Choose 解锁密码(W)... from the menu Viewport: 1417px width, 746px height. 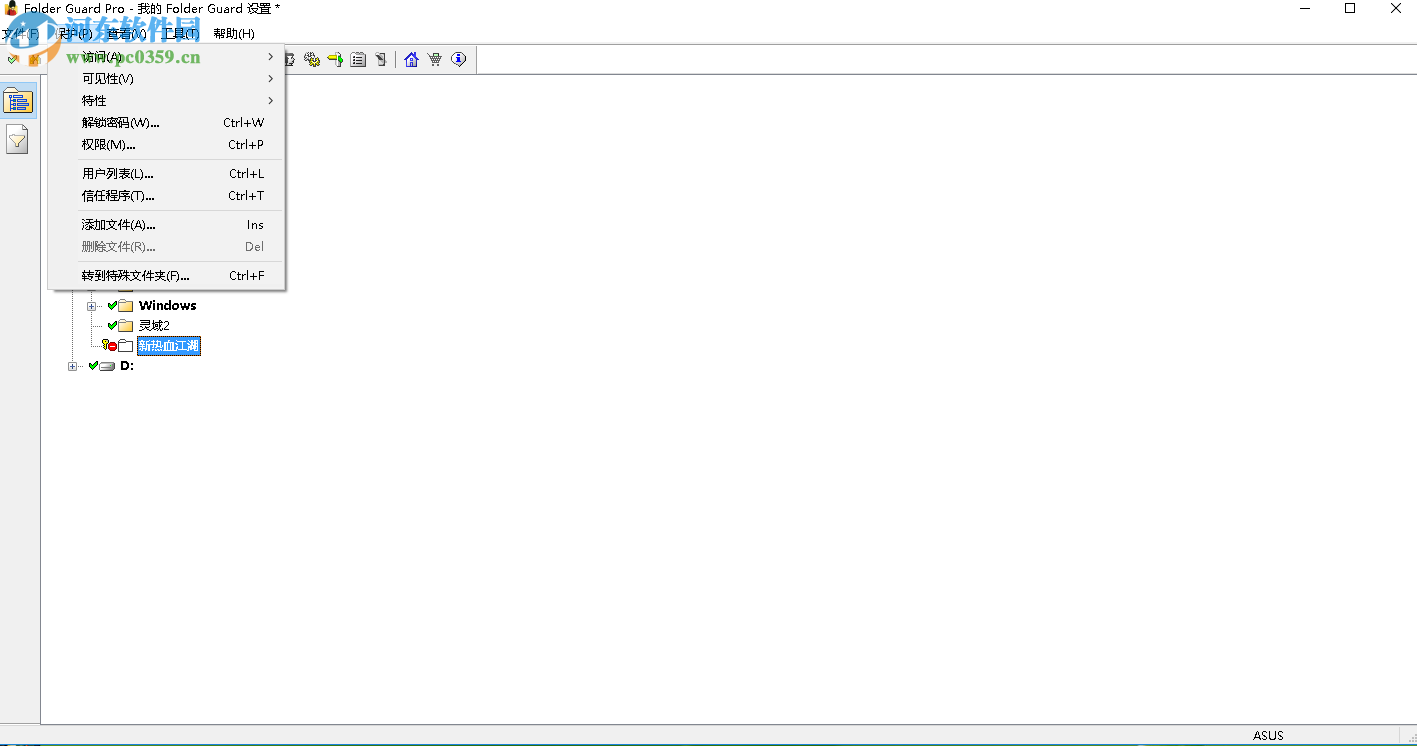click(x=167, y=123)
